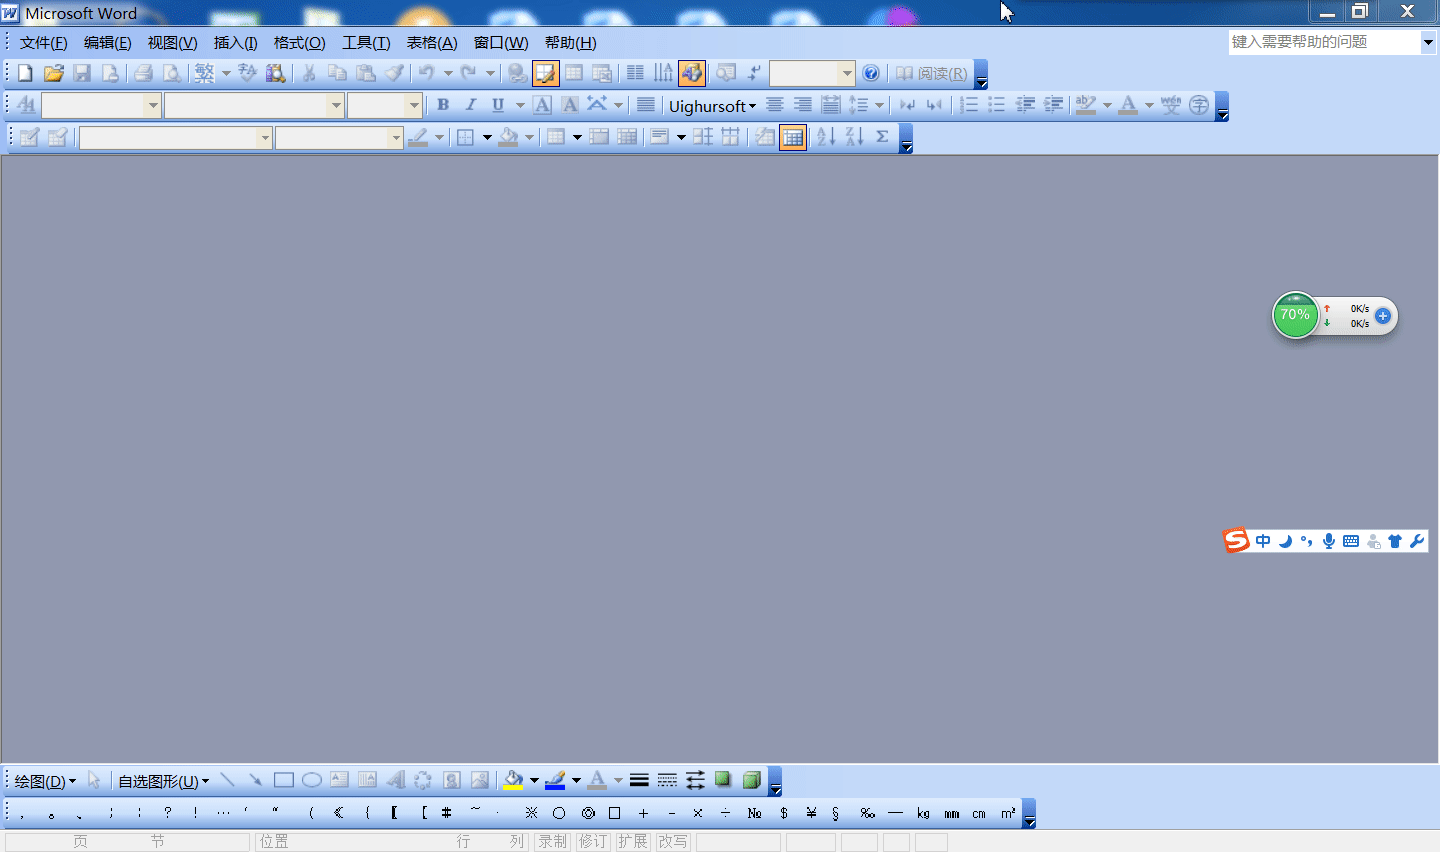Image resolution: width=1440 pixels, height=852 pixels.
Task: Open the 视图(V) menu
Action: click(x=173, y=42)
